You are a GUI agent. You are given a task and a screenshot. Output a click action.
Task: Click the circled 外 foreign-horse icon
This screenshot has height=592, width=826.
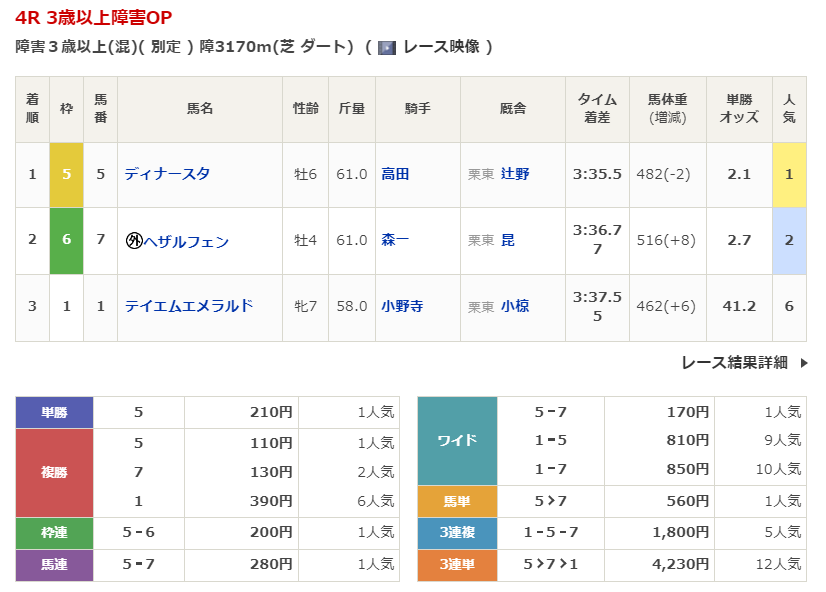click(133, 241)
